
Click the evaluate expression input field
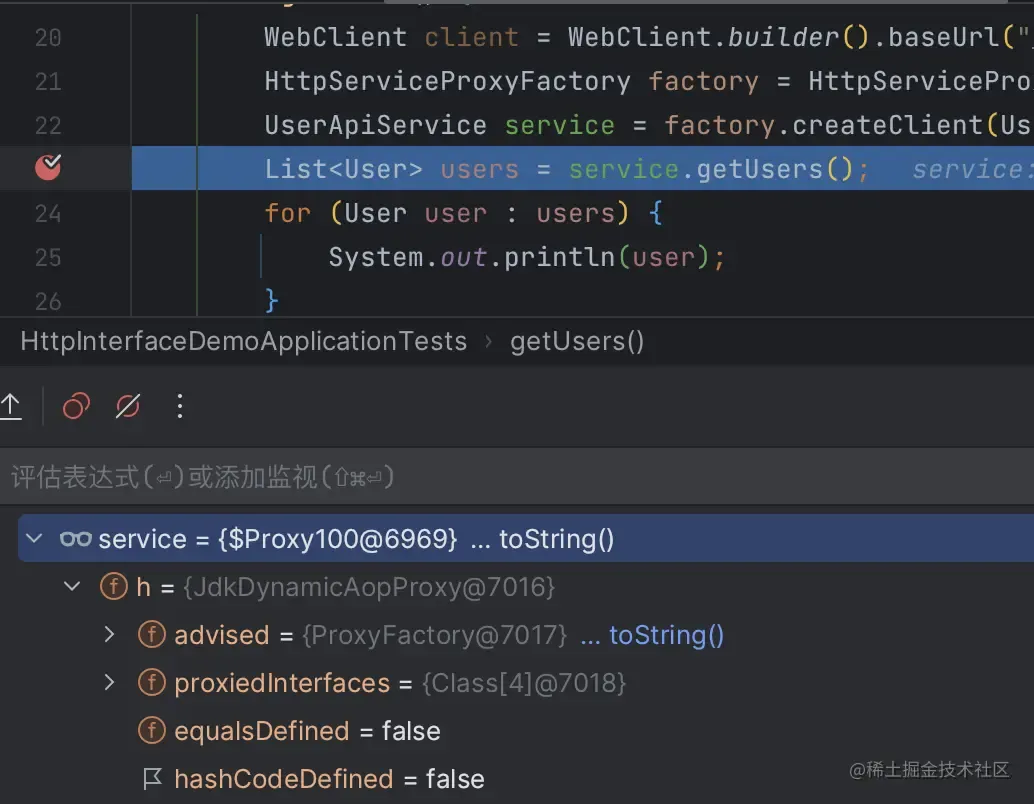[517, 477]
